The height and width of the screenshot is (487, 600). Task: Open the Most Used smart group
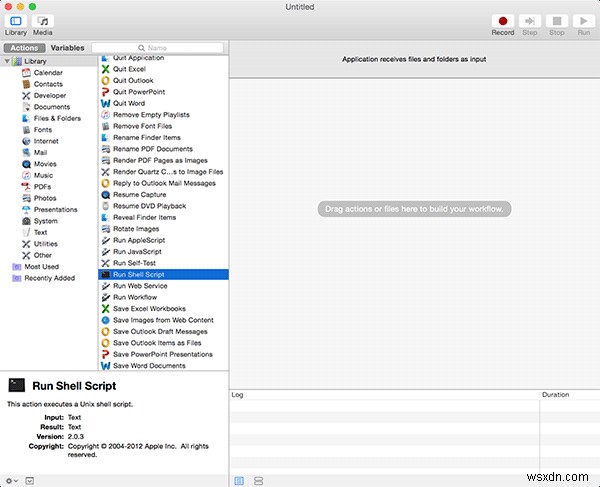[x=41, y=267]
